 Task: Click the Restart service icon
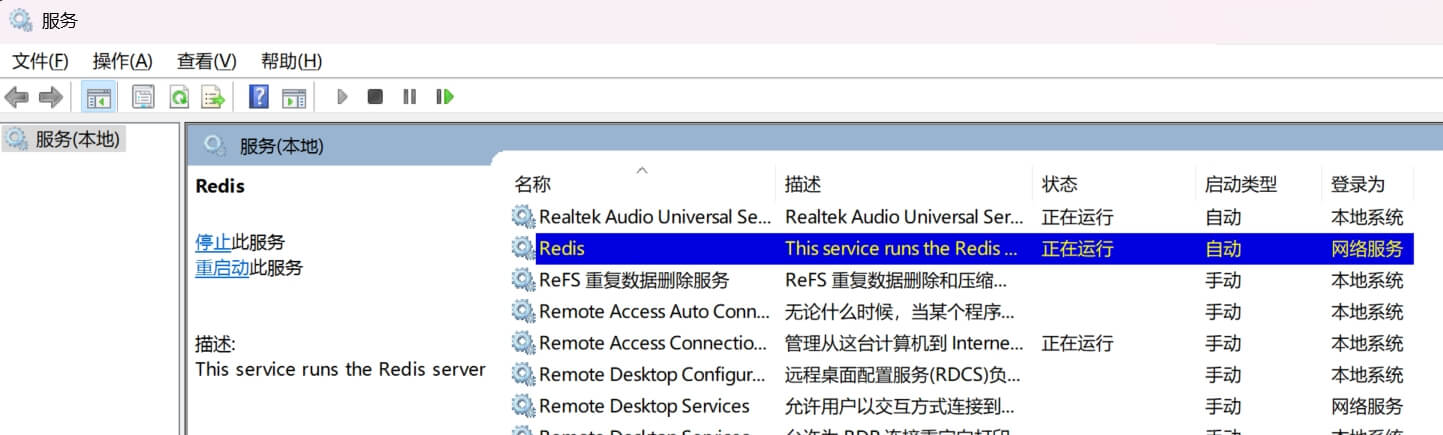pos(445,97)
